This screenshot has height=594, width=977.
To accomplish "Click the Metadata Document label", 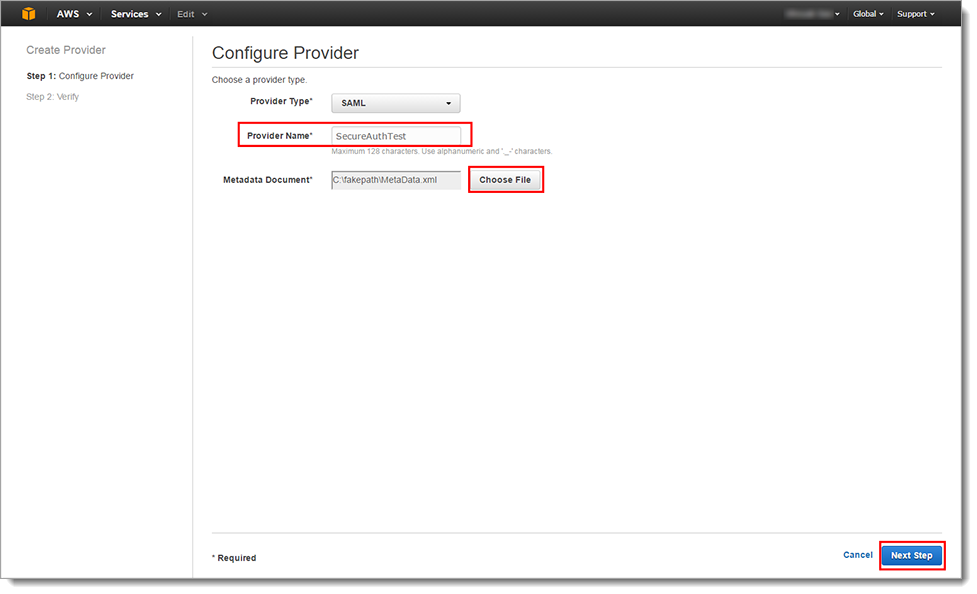I will (x=267, y=180).
